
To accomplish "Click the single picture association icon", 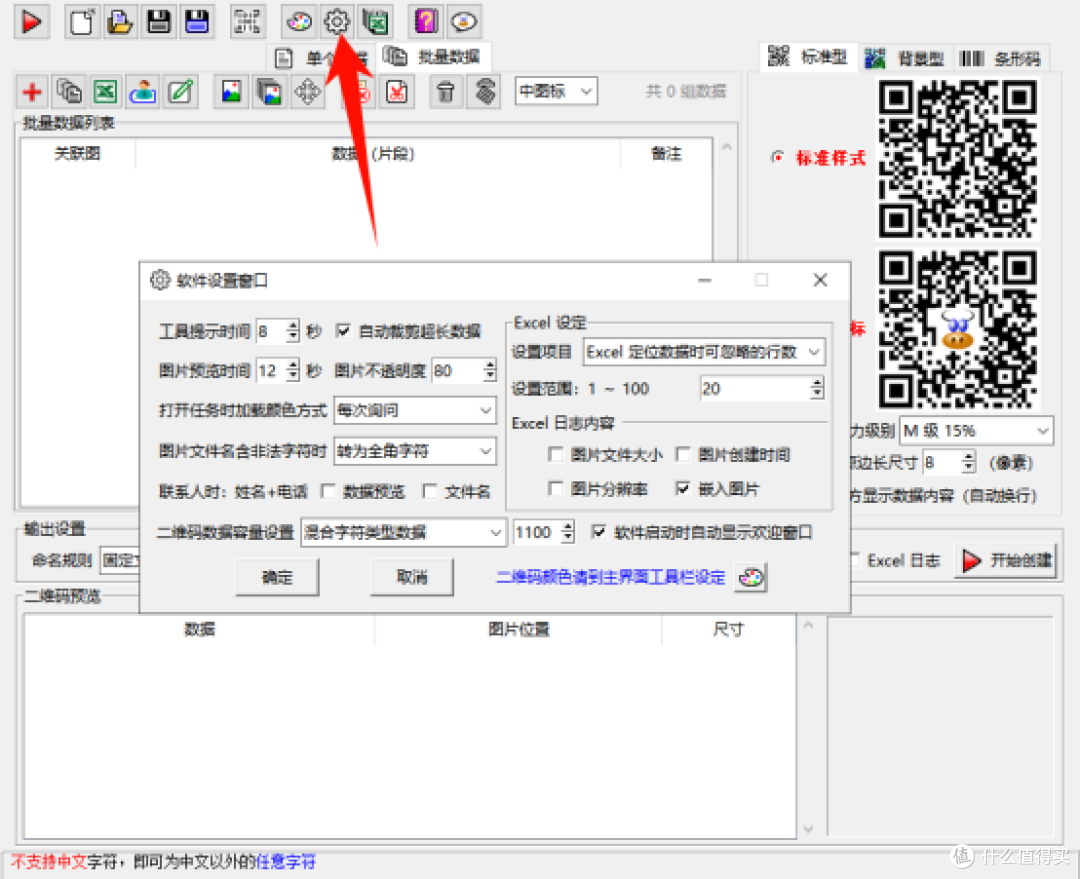I will (231, 92).
